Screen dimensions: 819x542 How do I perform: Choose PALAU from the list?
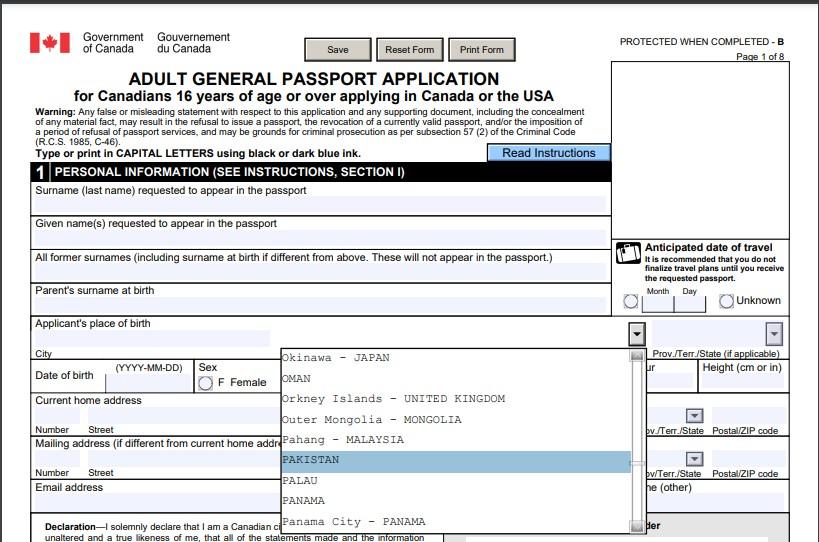pyautogui.click(x=456, y=481)
